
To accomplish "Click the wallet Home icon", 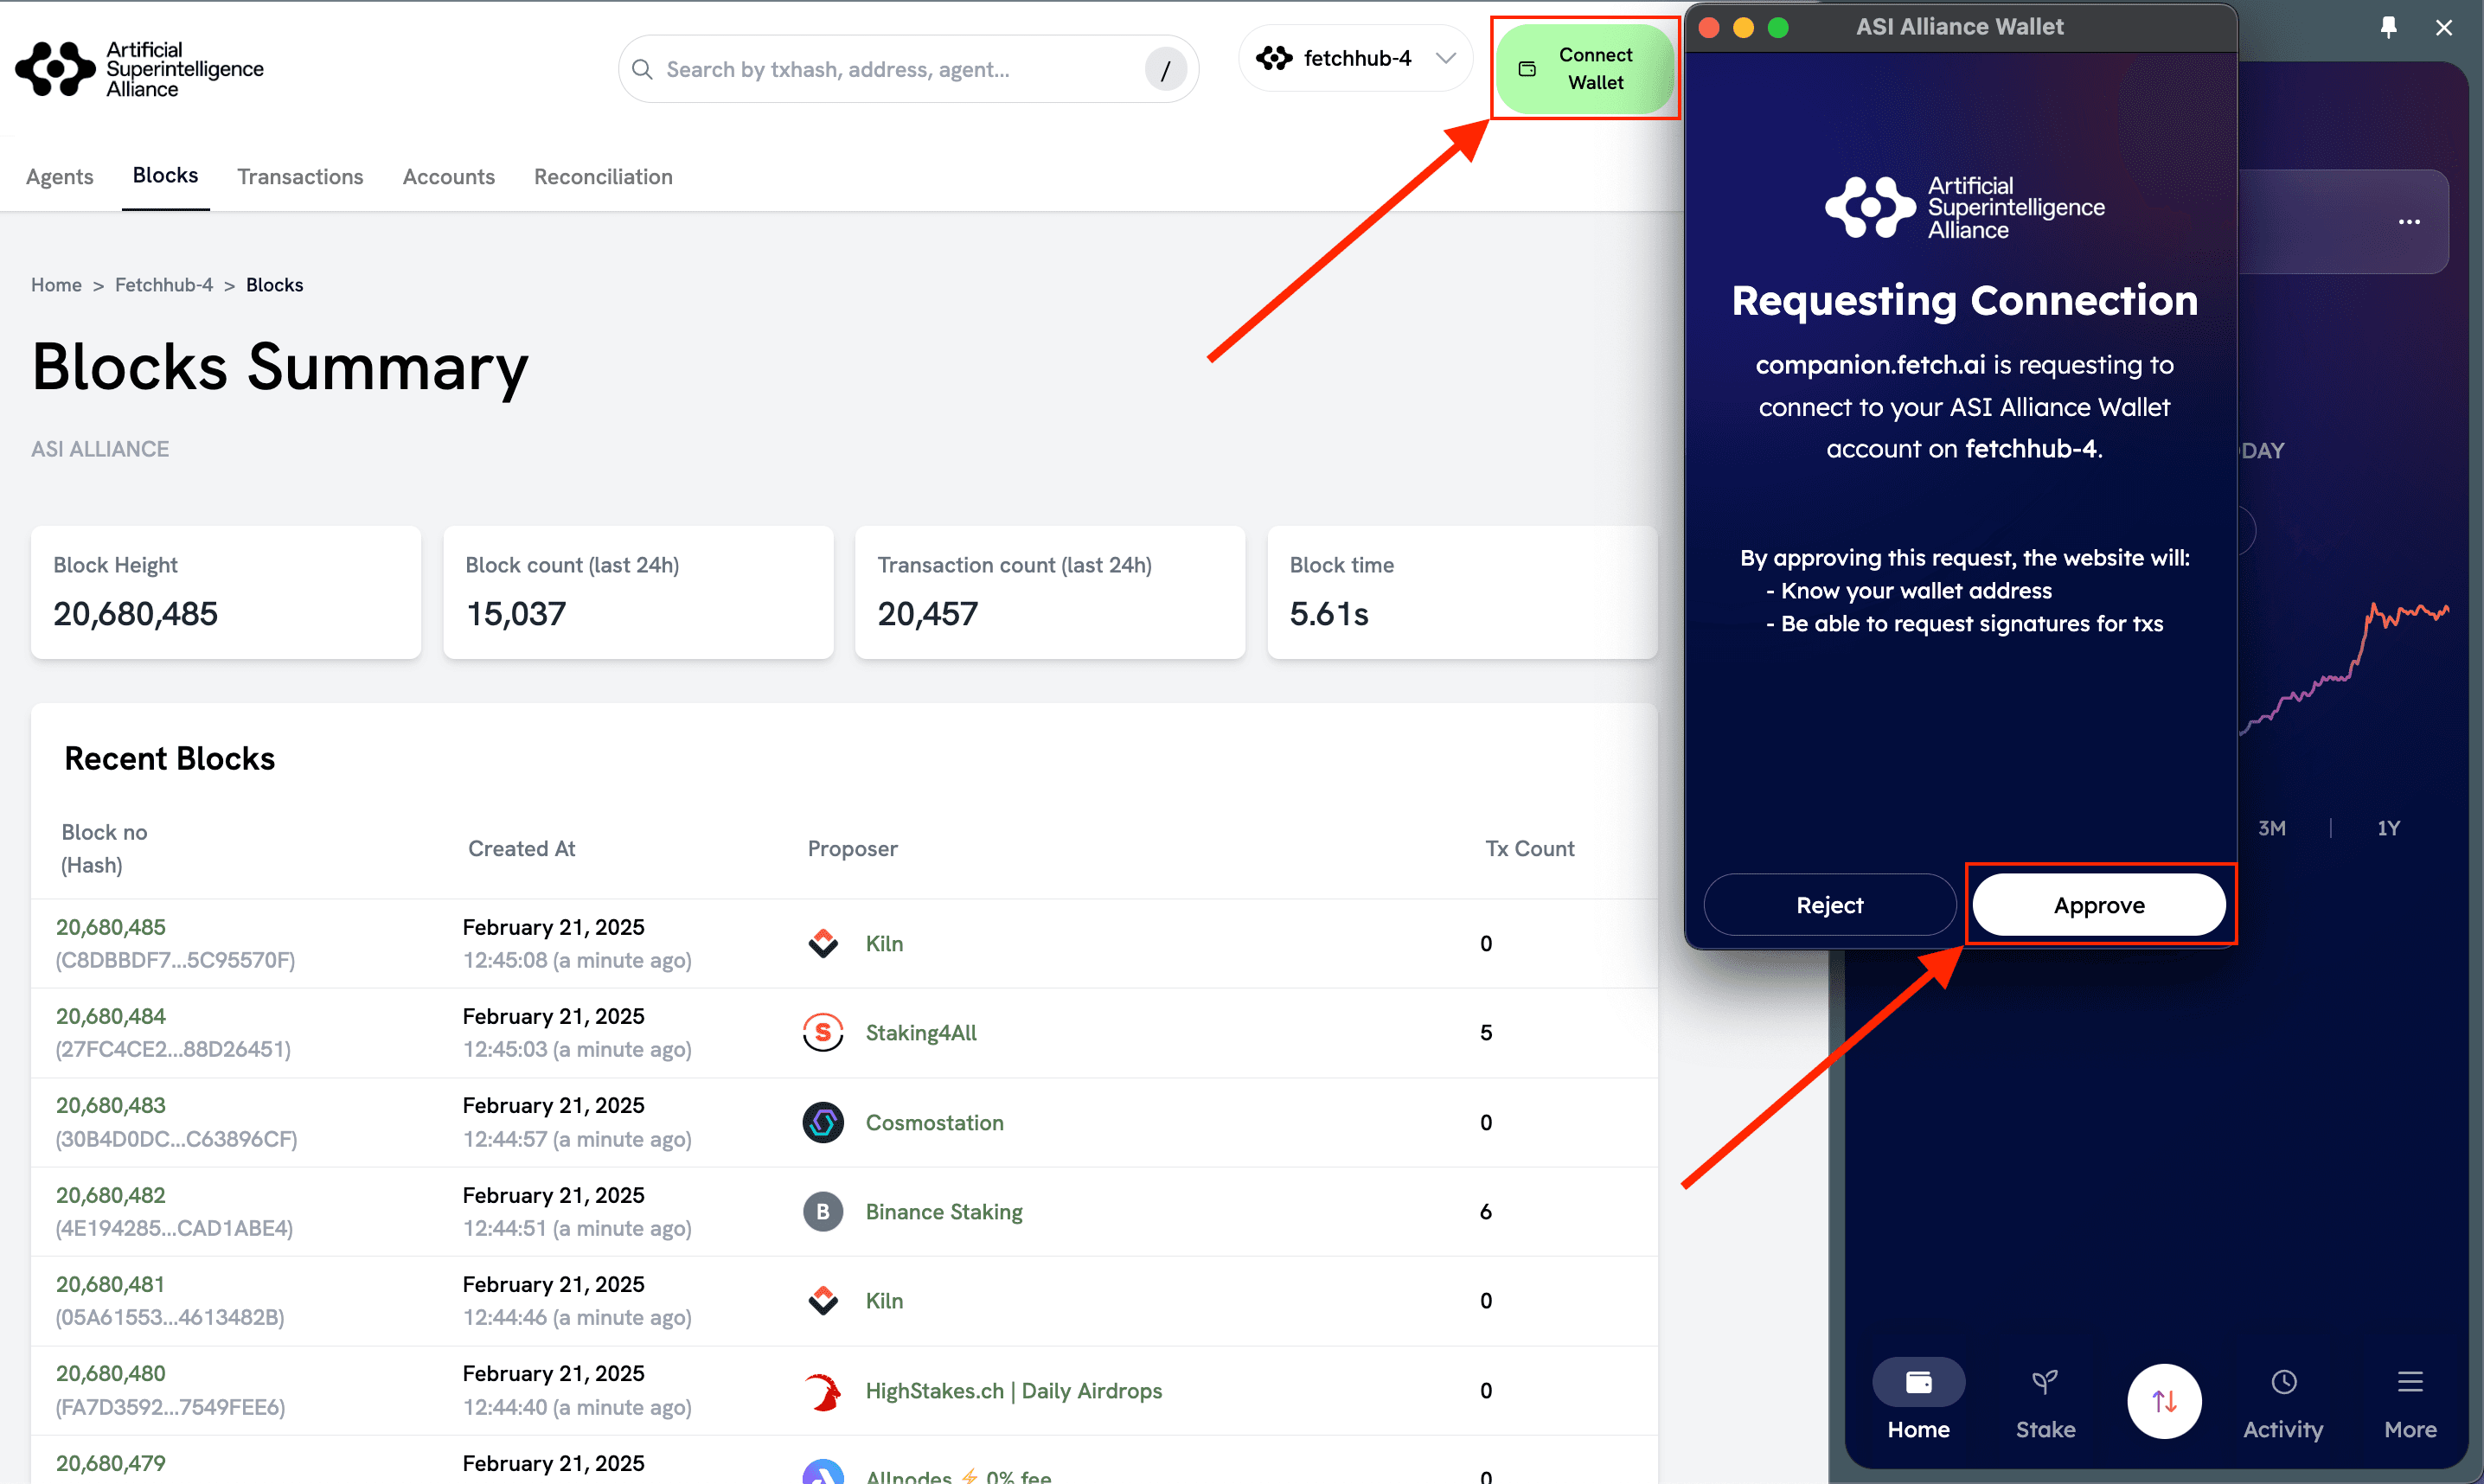I will (1918, 1383).
